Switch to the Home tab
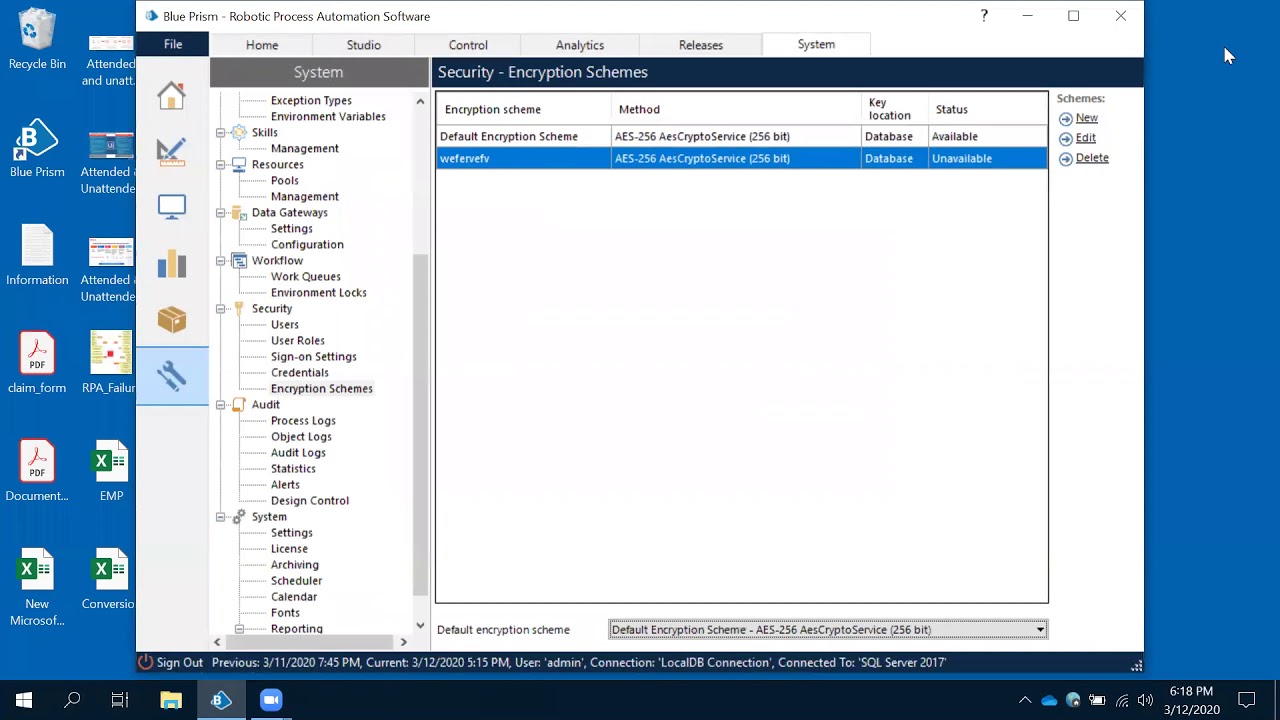The image size is (1280, 720). pyautogui.click(x=262, y=45)
